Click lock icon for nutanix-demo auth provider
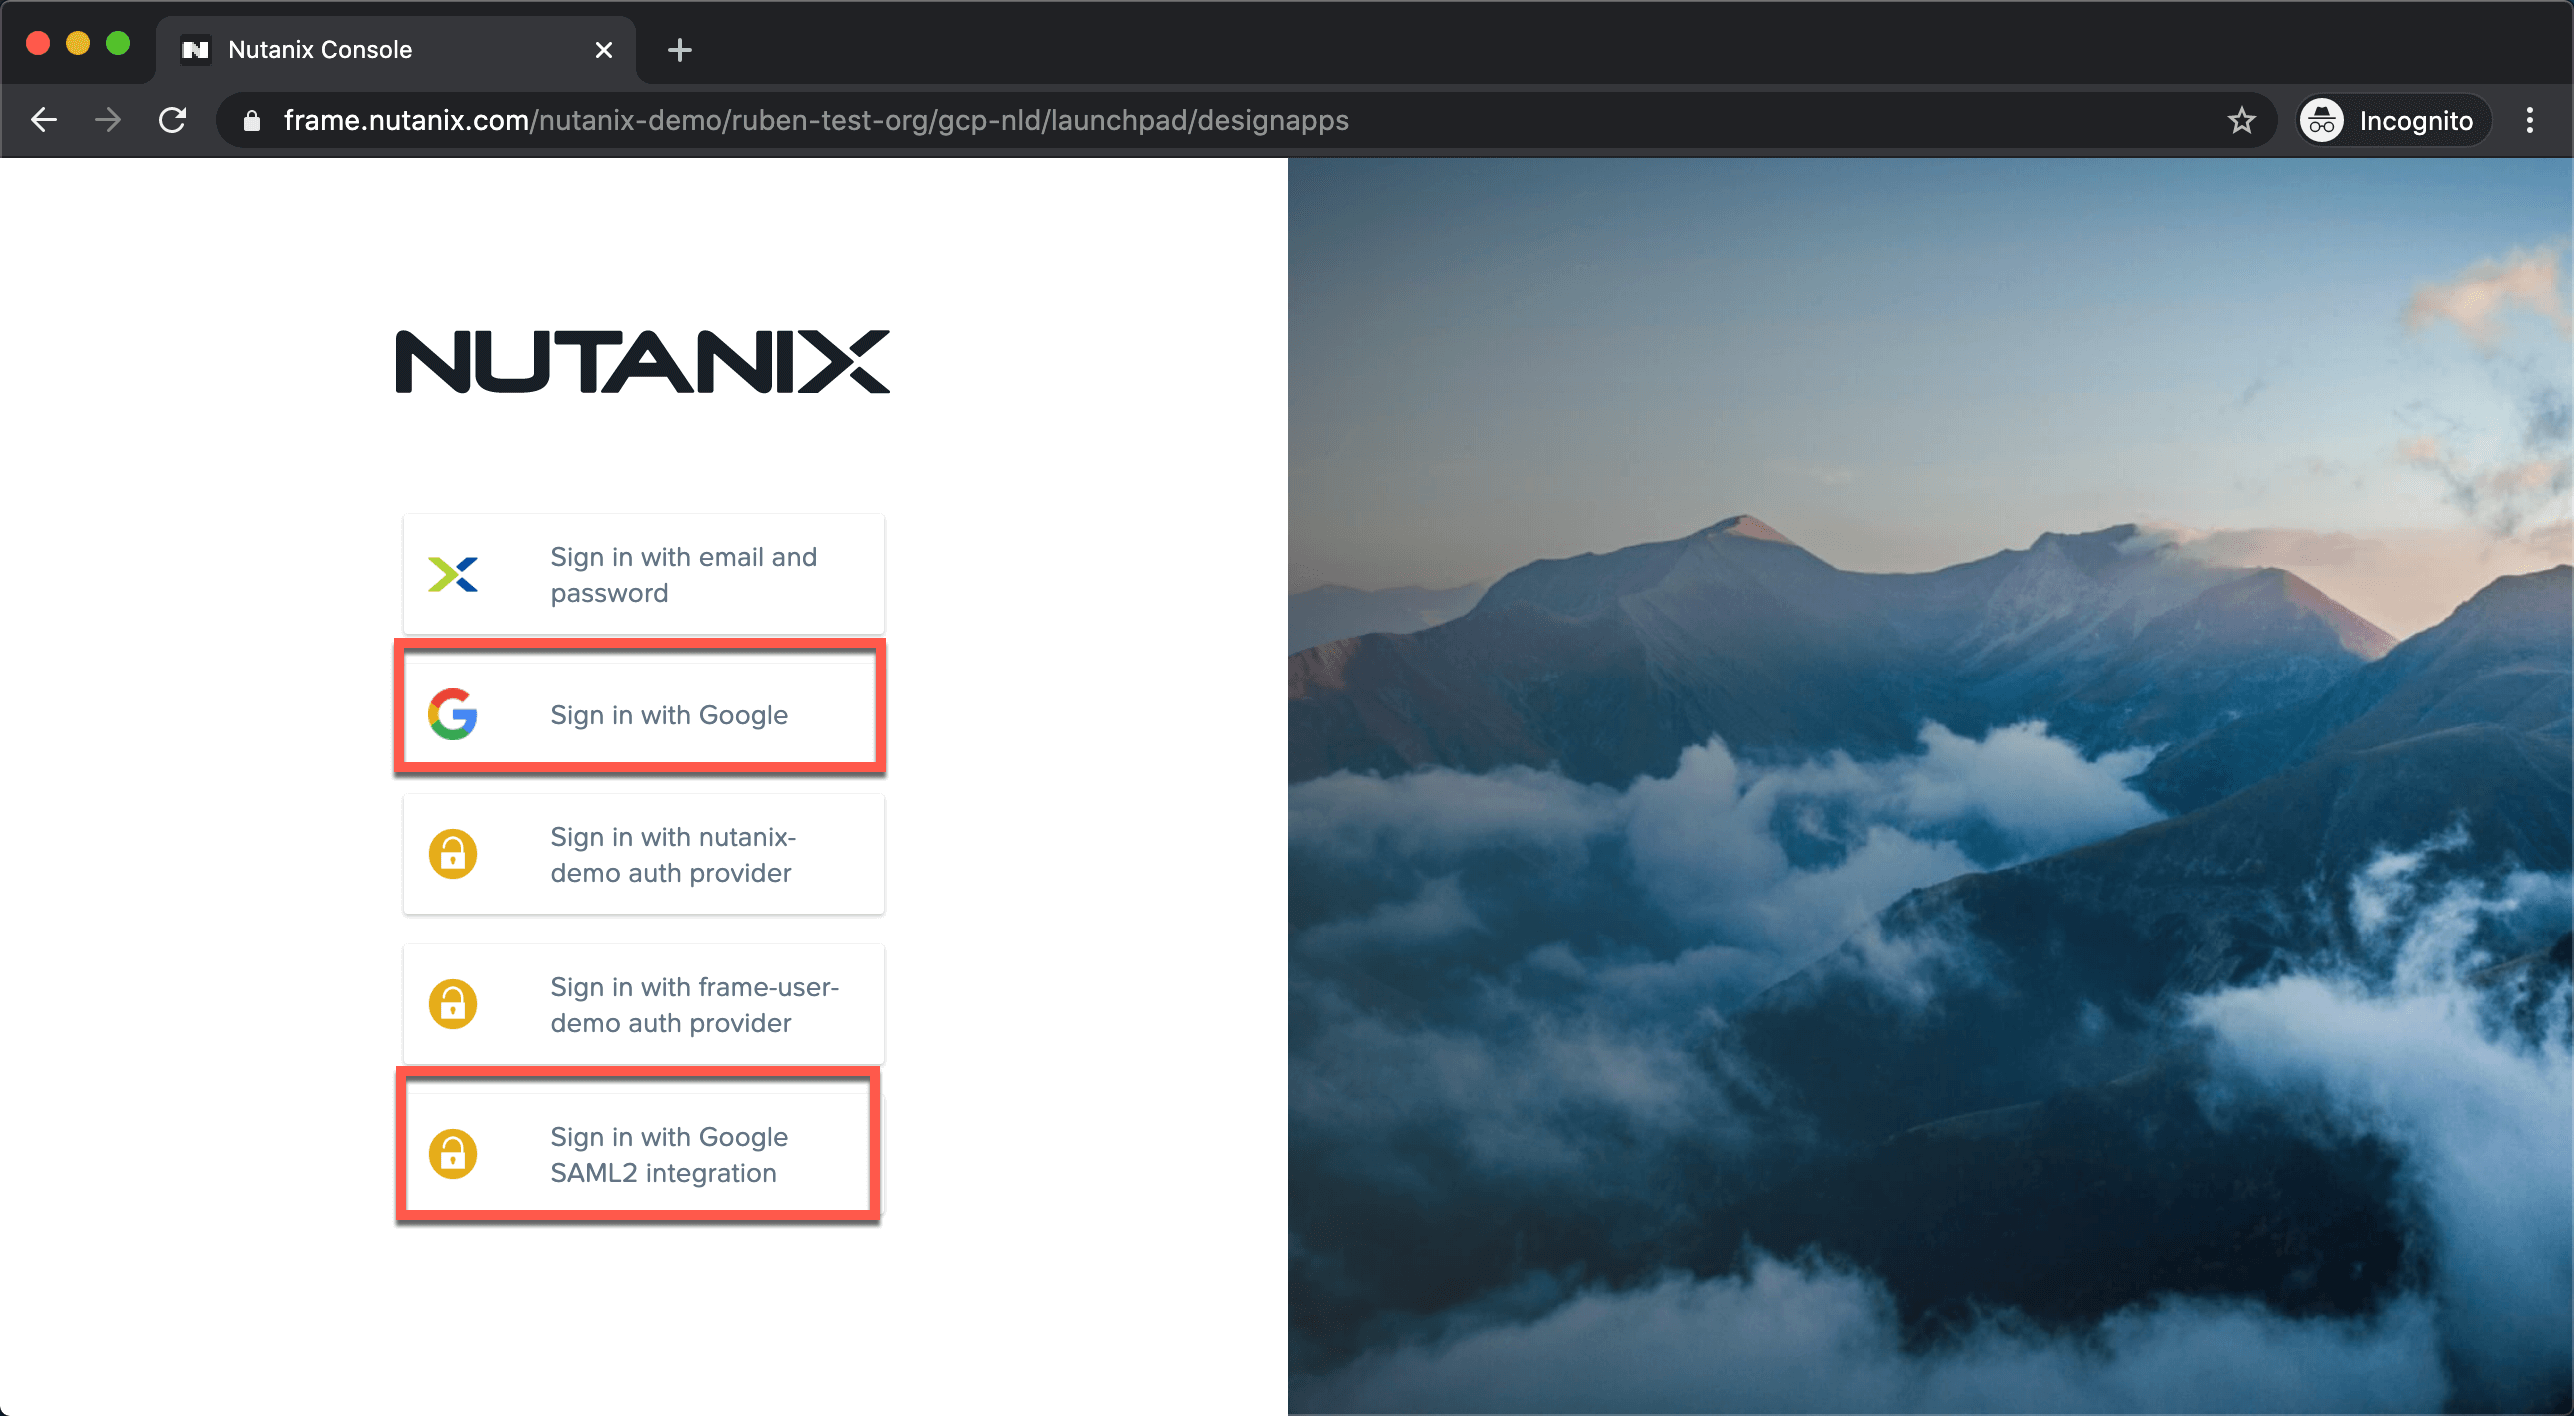Screen dimensions: 2574x1416 [453, 854]
